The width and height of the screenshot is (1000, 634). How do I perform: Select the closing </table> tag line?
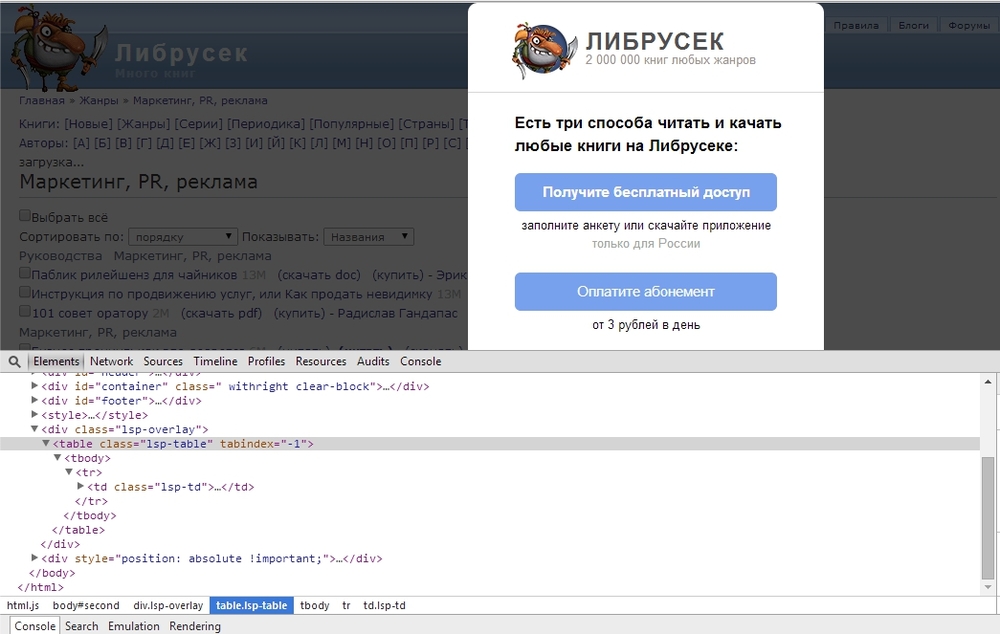pyautogui.click(x=78, y=530)
